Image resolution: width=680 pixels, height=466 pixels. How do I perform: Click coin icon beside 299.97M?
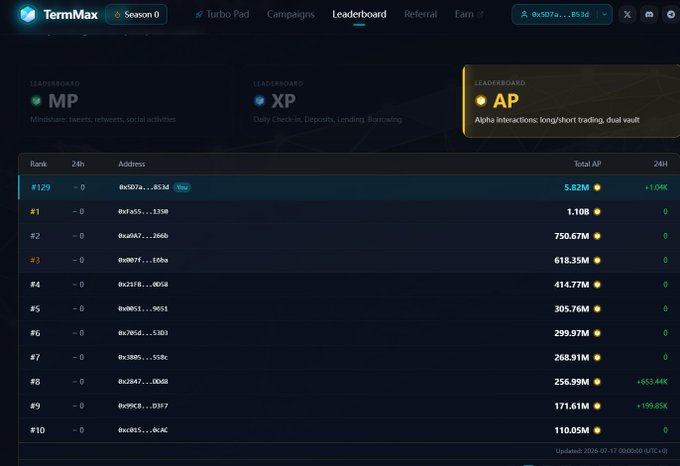[597, 333]
